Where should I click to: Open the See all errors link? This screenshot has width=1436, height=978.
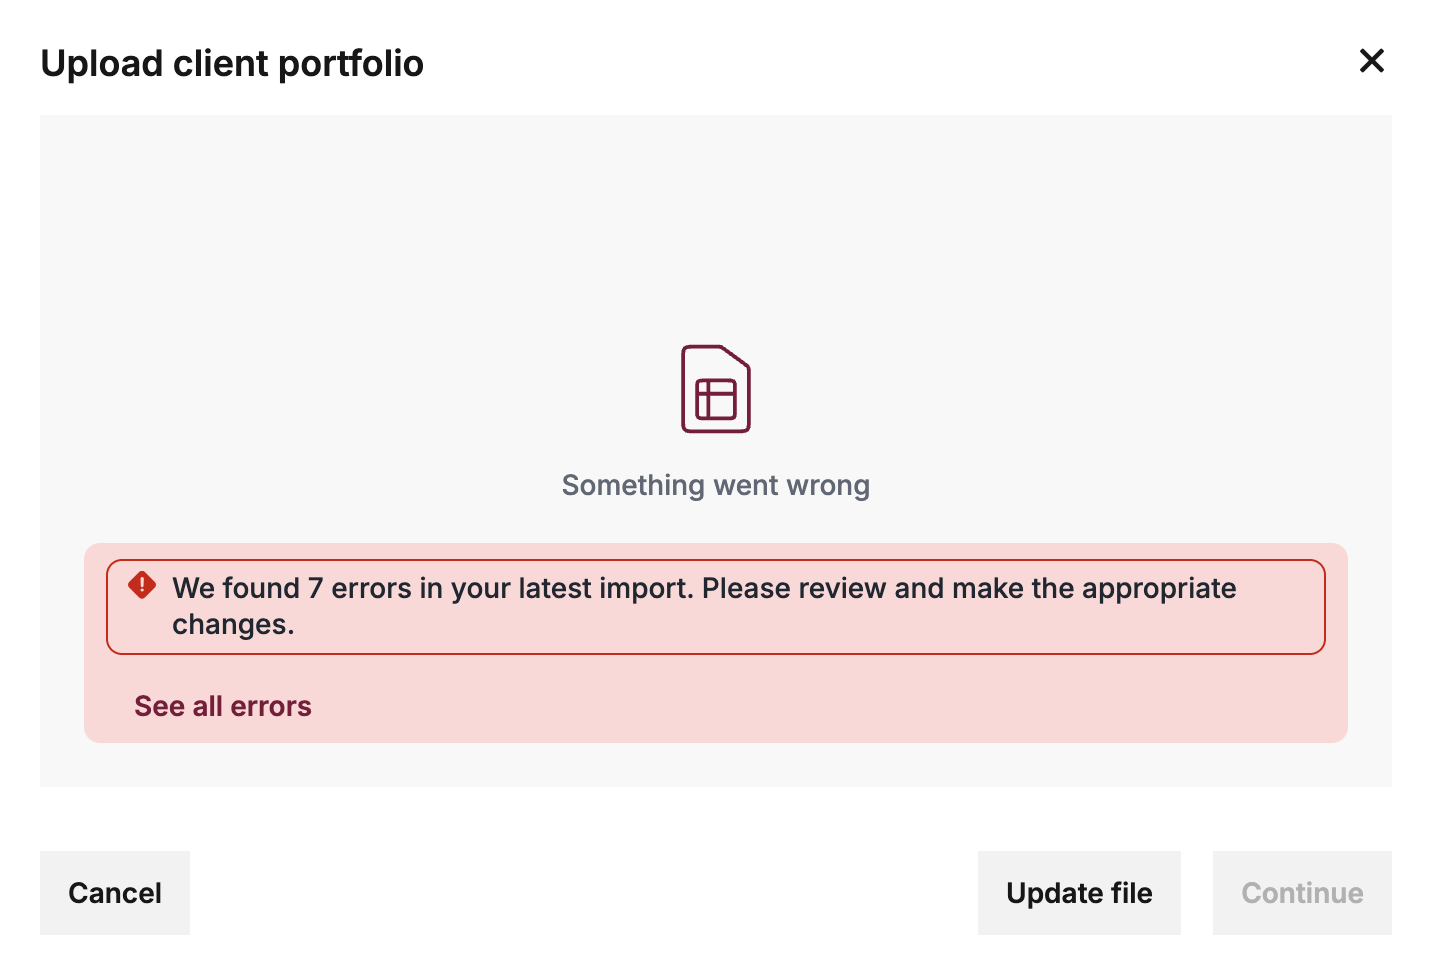click(223, 706)
